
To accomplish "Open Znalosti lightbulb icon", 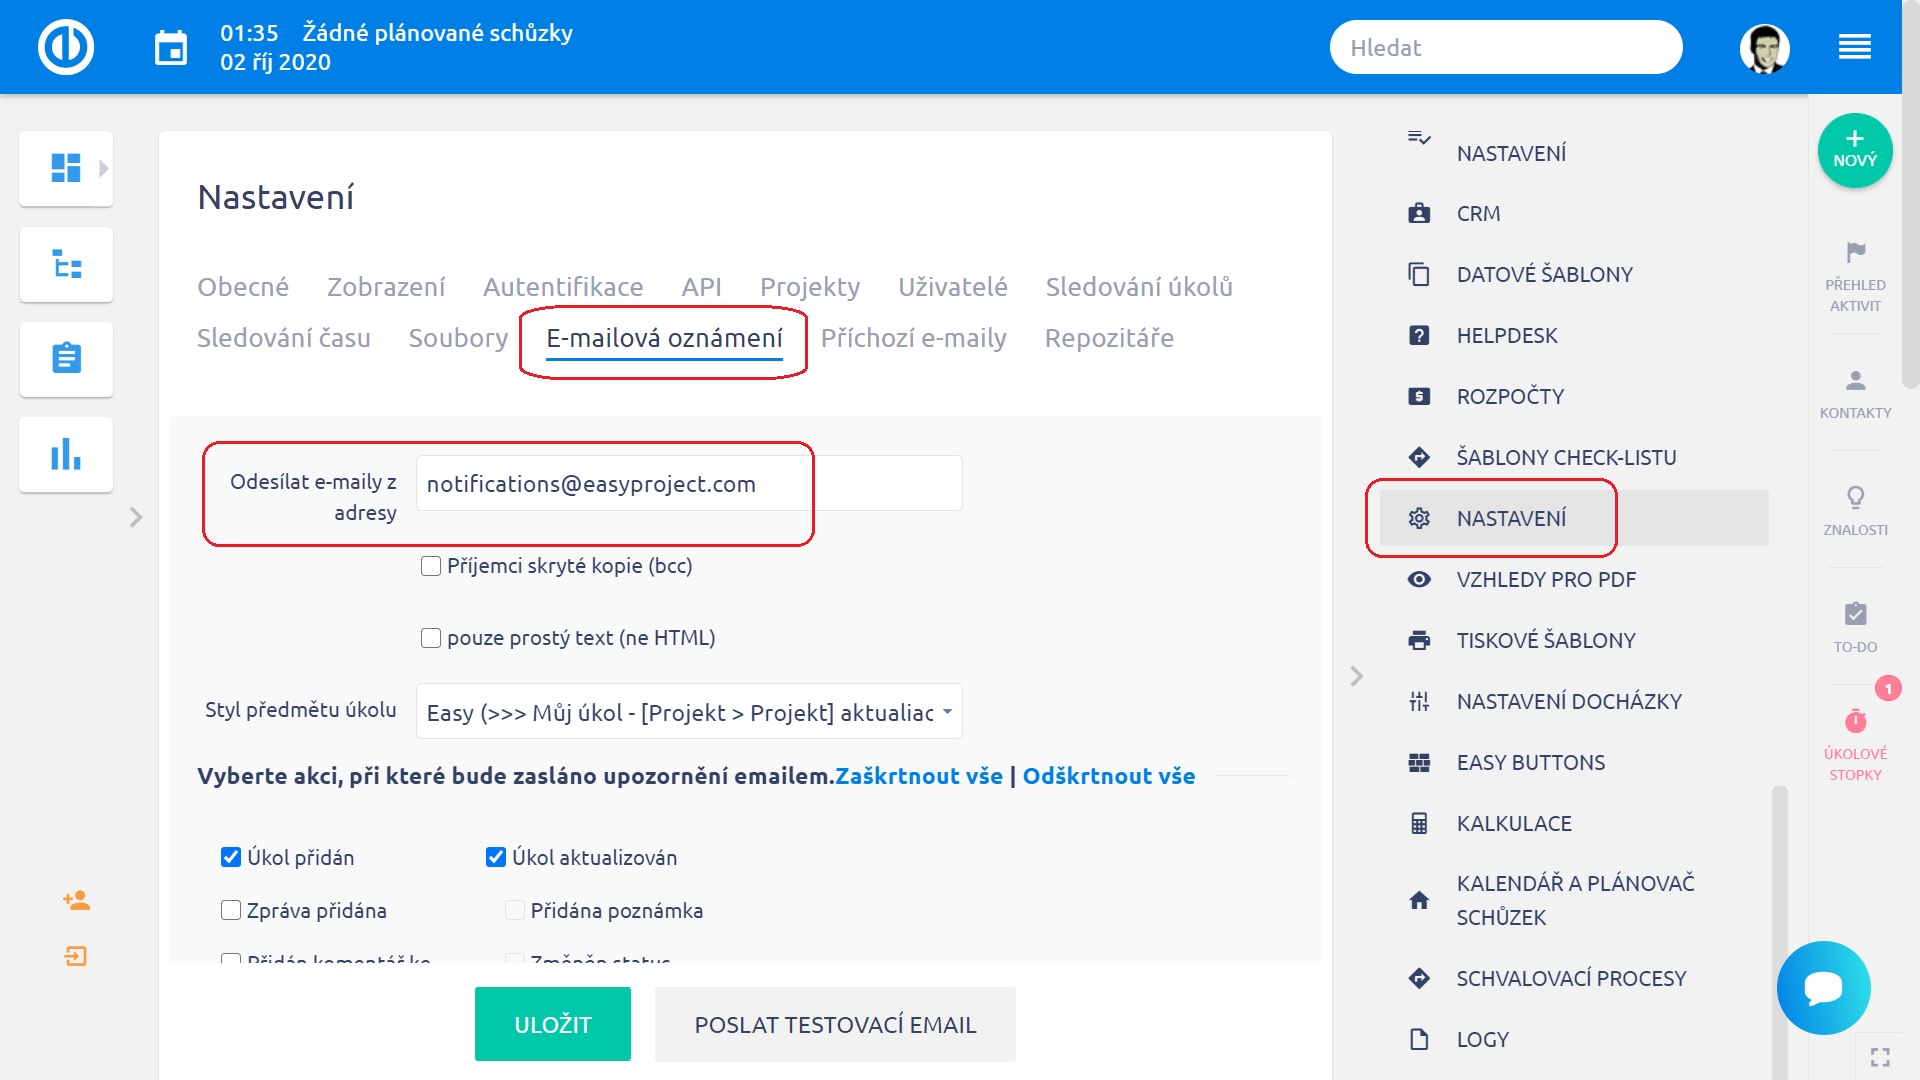I will pos(1855,497).
